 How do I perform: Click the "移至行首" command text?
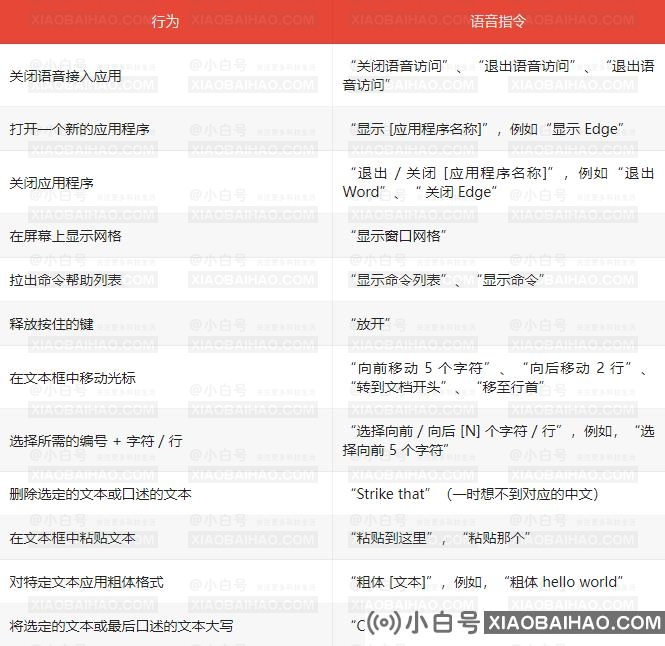pos(511,386)
